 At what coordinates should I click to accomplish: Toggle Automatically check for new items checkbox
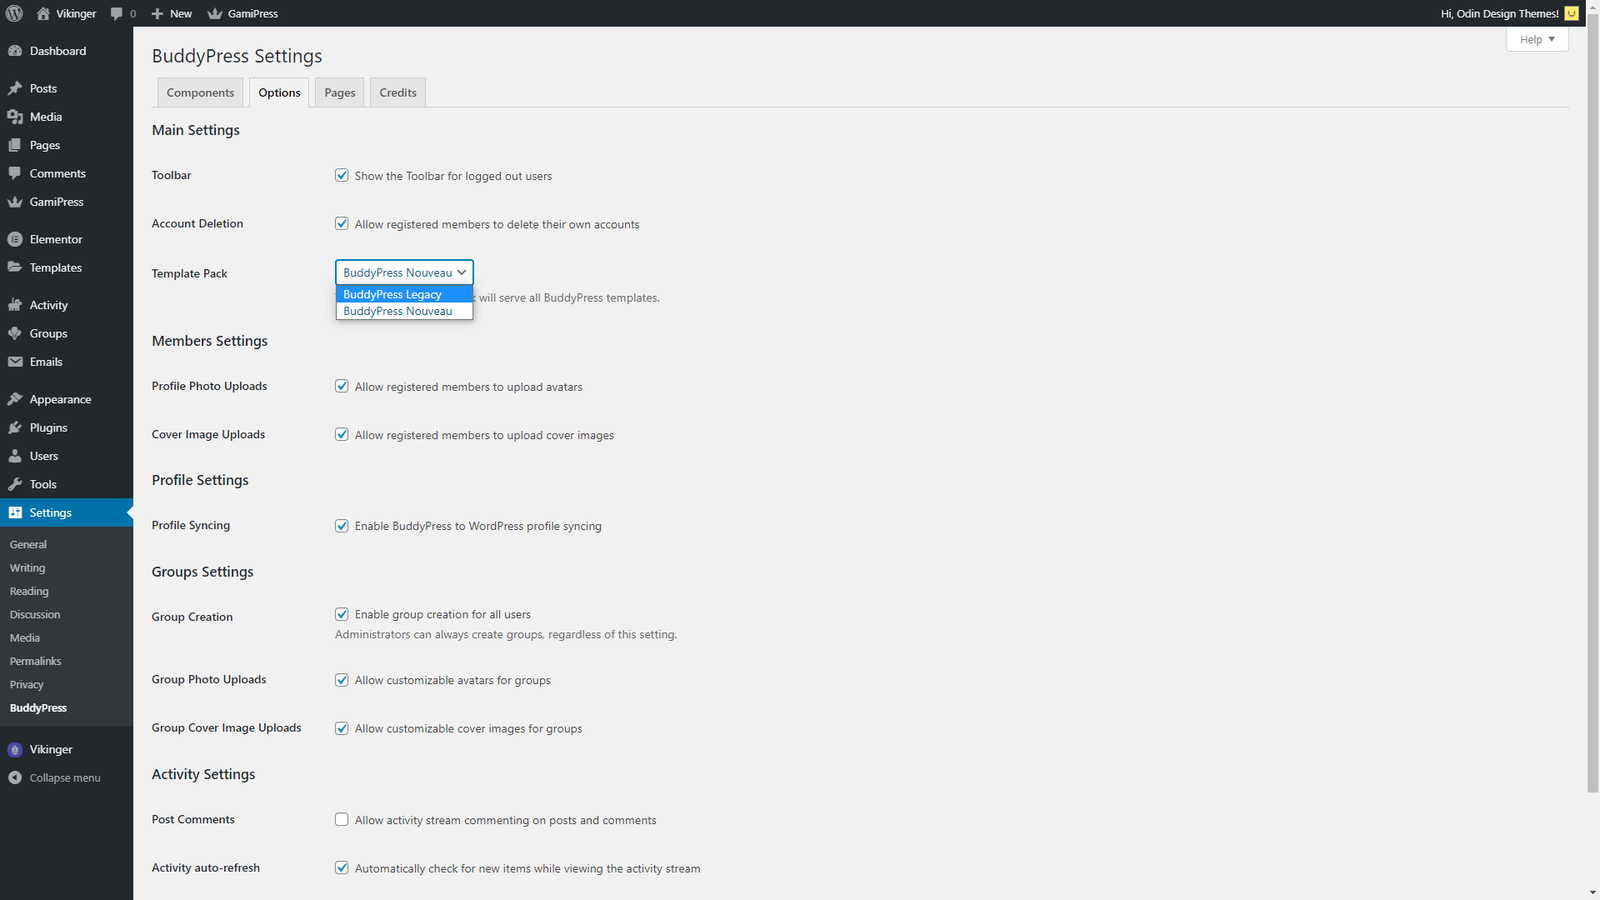[342, 868]
